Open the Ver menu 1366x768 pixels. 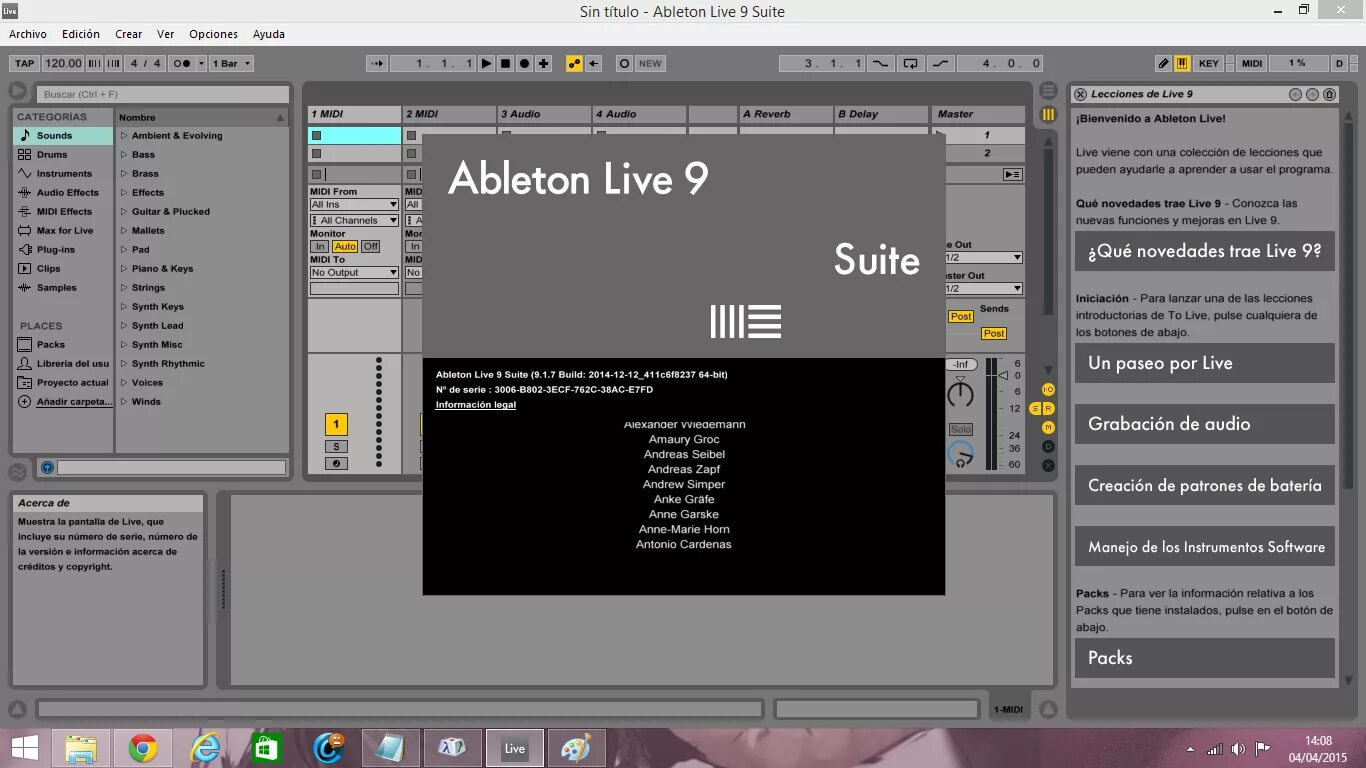pyautogui.click(x=166, y=34)
